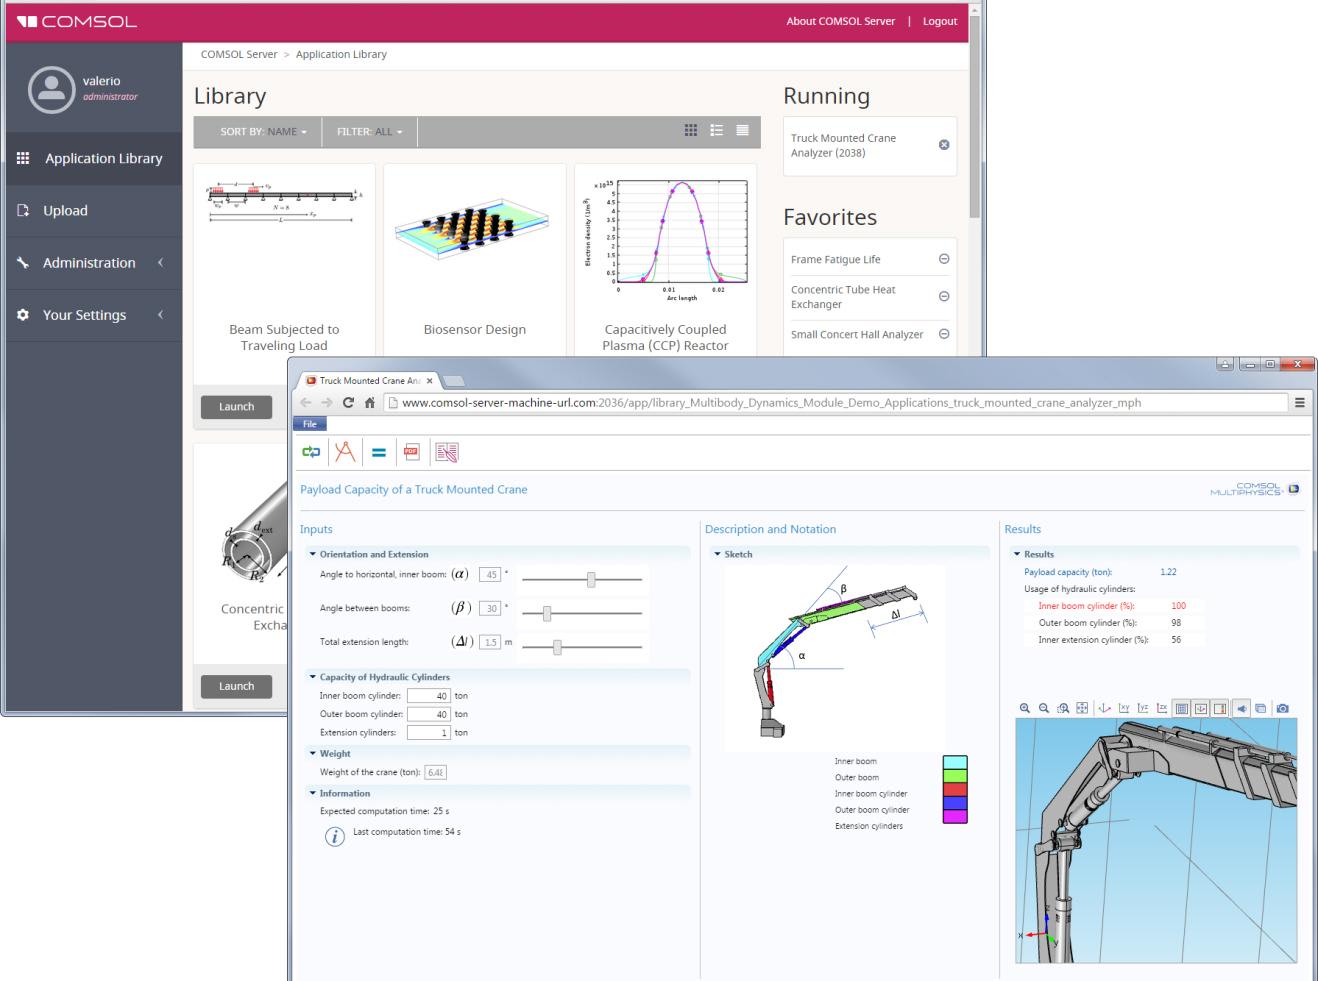Reload the Chrome page

point(348,403)
